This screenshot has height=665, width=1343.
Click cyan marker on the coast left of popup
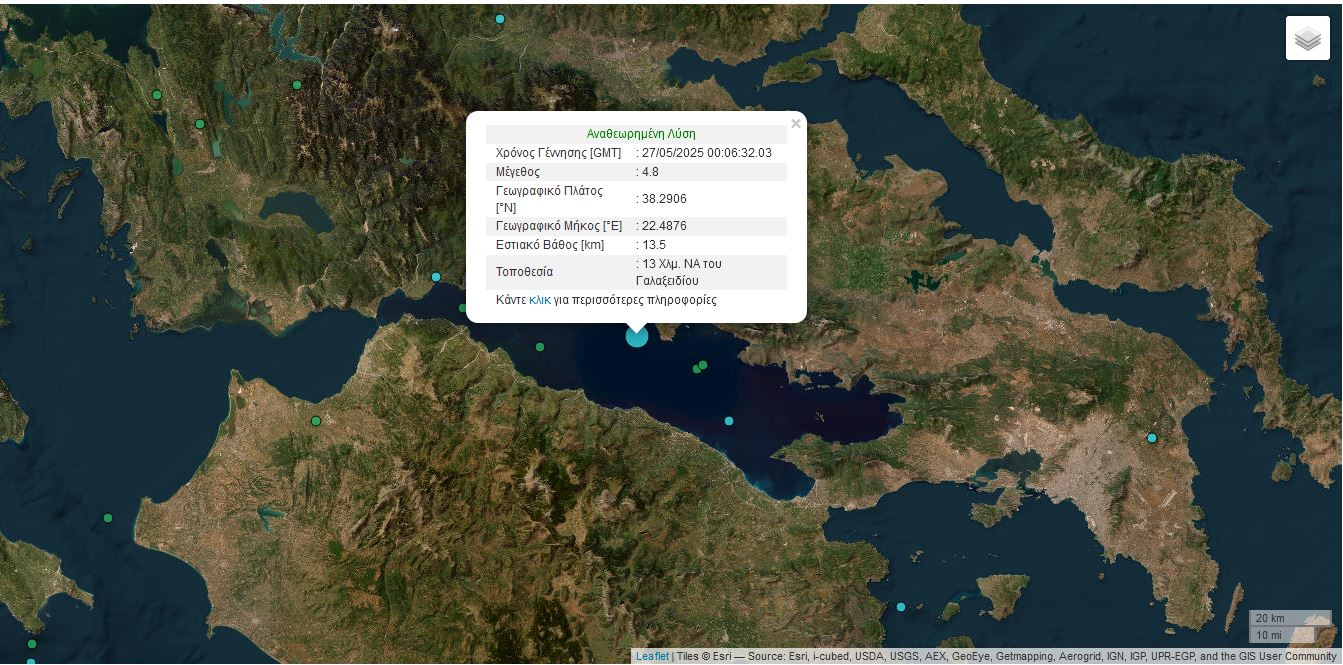(x=436, y=277)
